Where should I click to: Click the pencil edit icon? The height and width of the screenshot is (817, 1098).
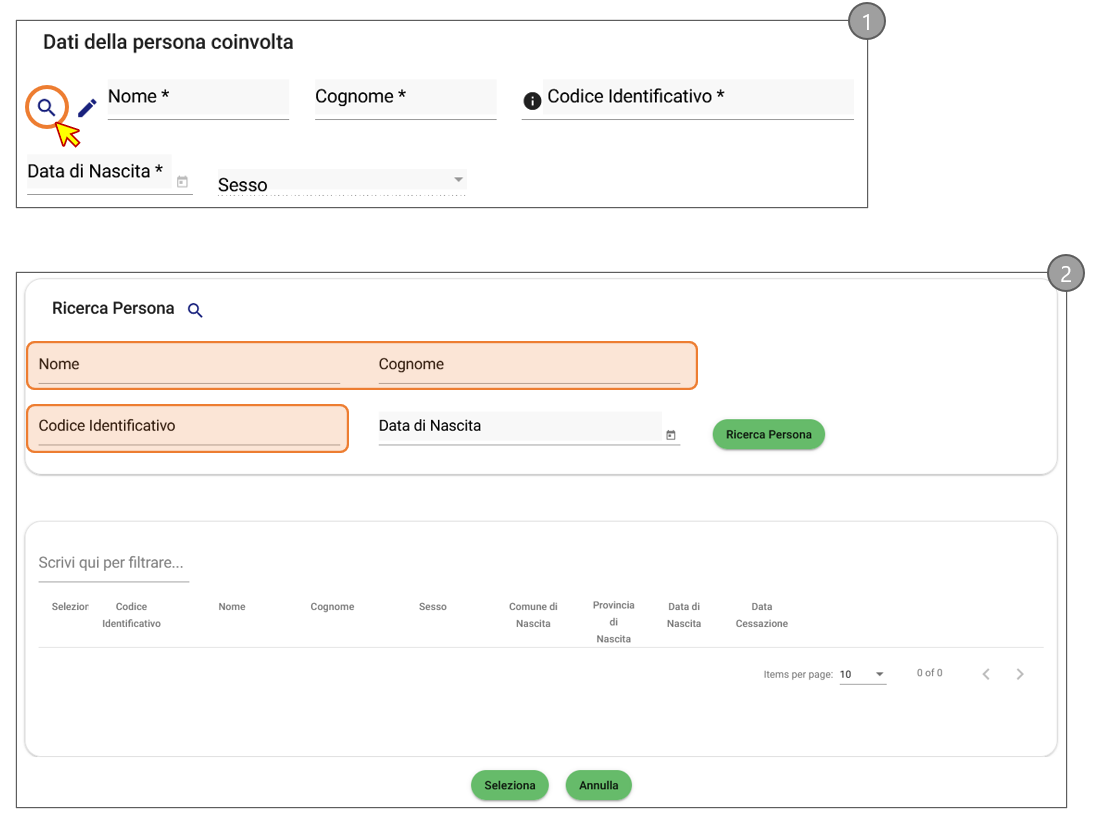(87, 108)
